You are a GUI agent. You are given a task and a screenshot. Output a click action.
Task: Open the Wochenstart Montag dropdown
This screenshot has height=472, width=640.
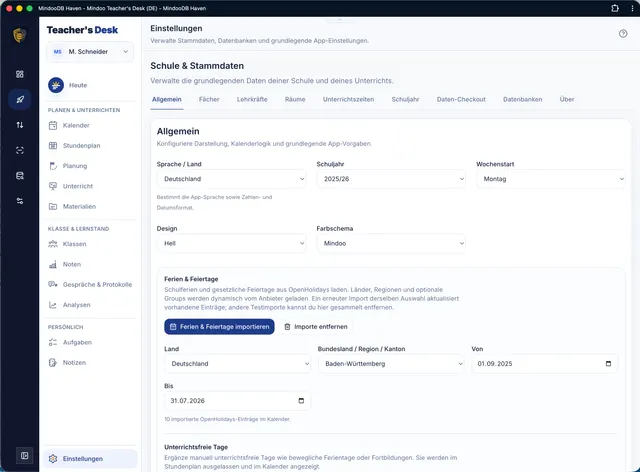coord(551,179)
